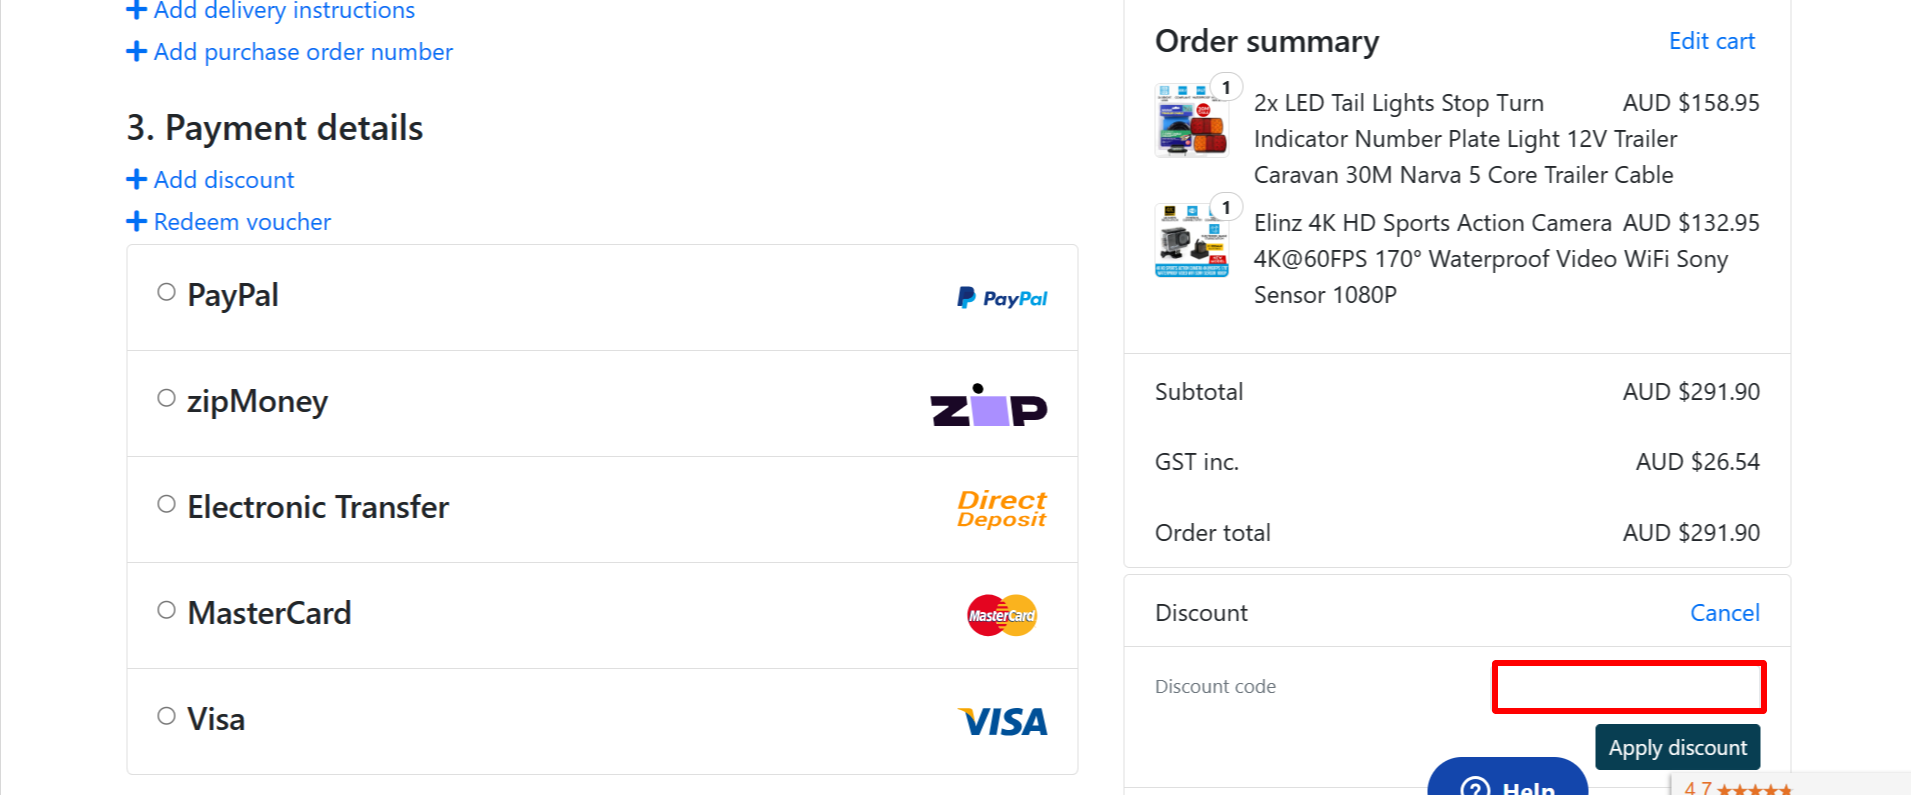
Task: Click the MasterCard logo icon
Action: click(1000, 614)
